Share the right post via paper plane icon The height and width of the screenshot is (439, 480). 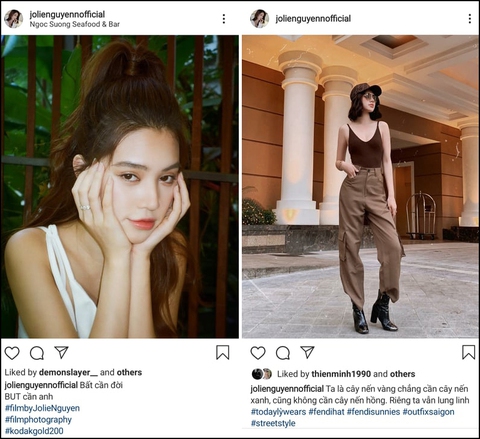click(x=307, y=352)
